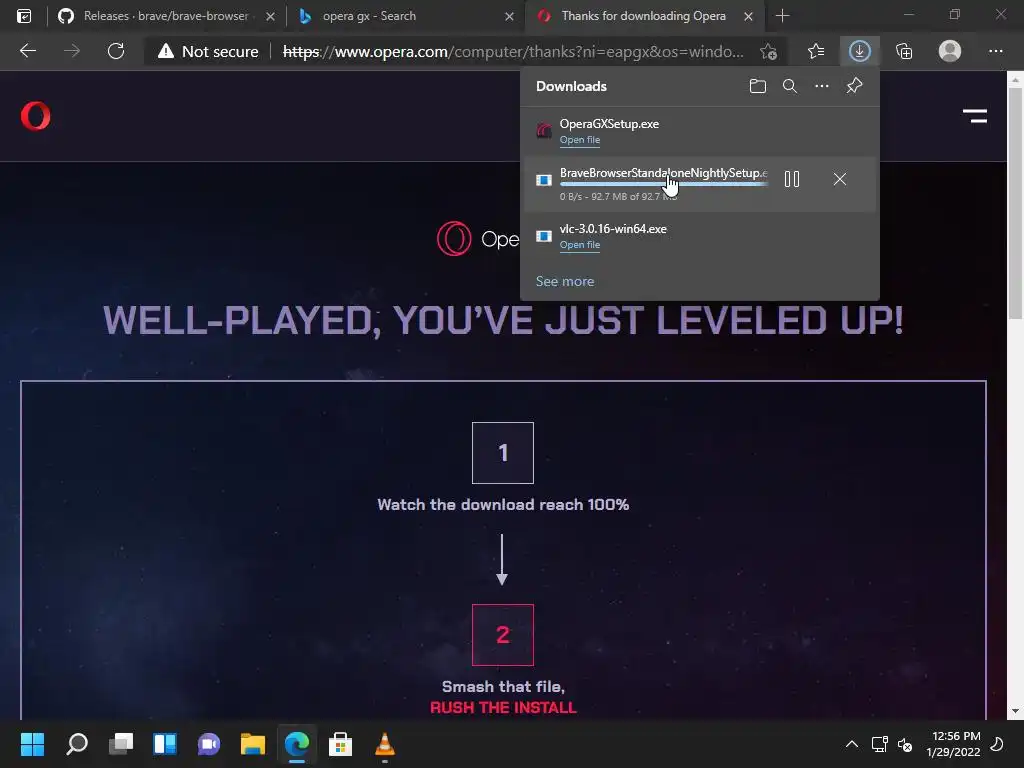Screen dimensions: 1024x768
Task: Open the user profile menu
Action: coord(950,51)
